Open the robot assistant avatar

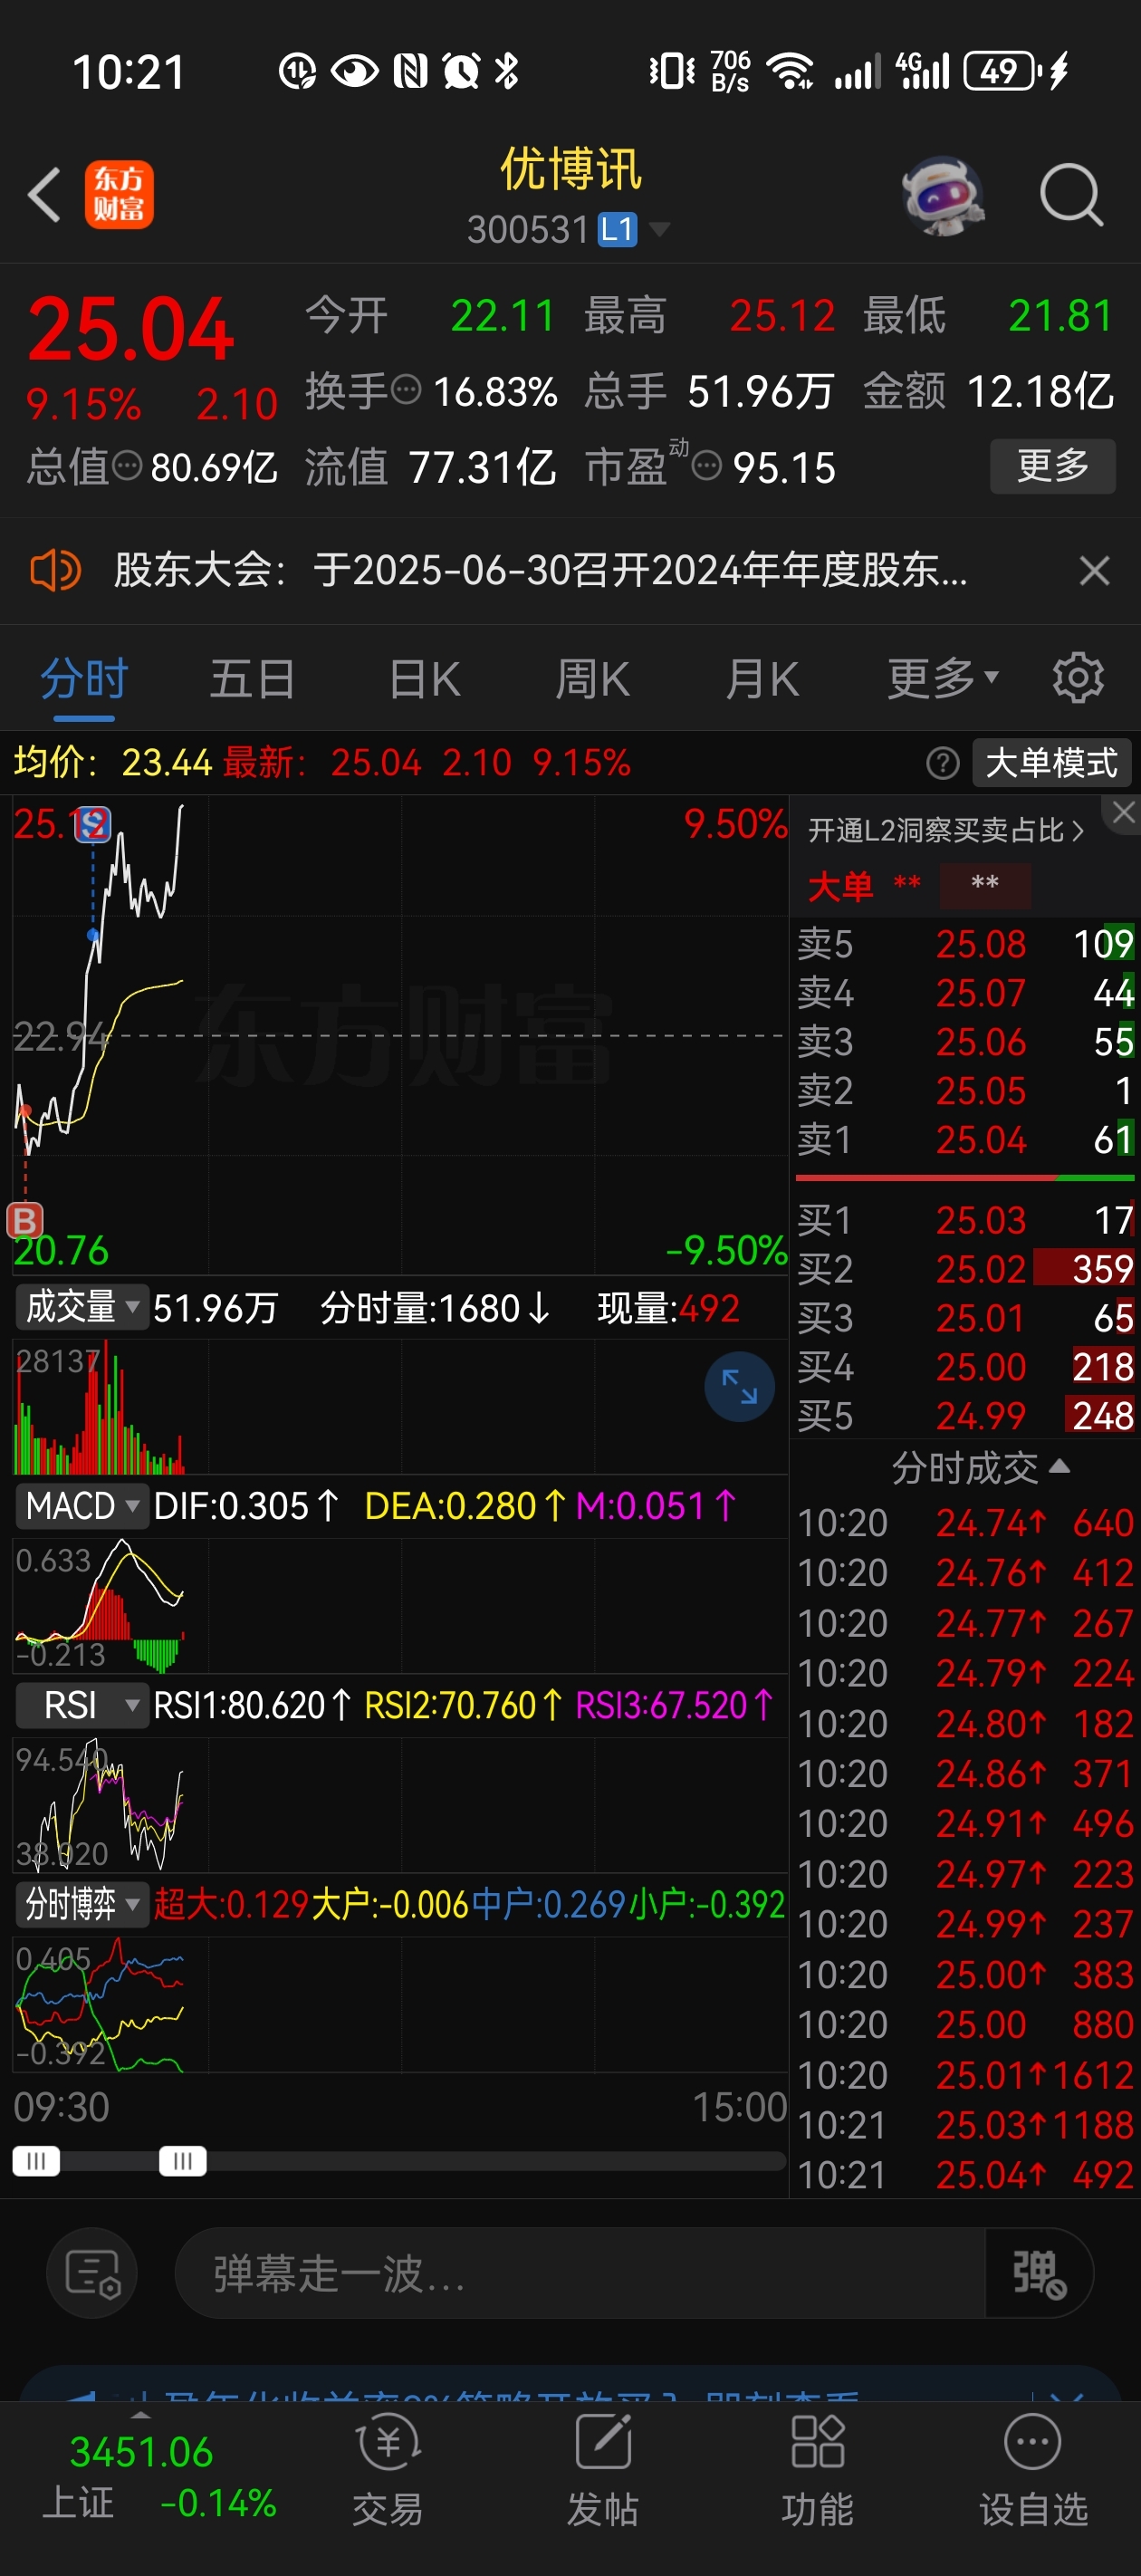click(x=942, y=195)
